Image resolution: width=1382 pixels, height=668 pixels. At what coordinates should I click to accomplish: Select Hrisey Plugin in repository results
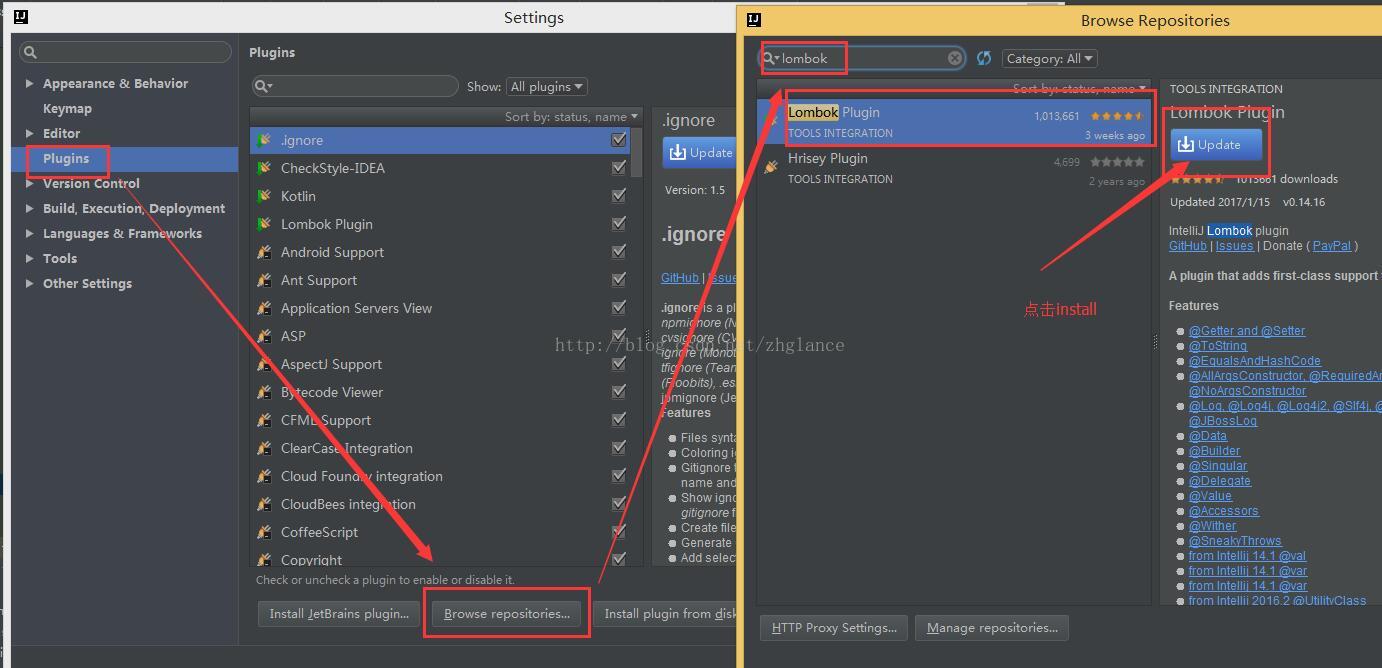click(953, 168)
